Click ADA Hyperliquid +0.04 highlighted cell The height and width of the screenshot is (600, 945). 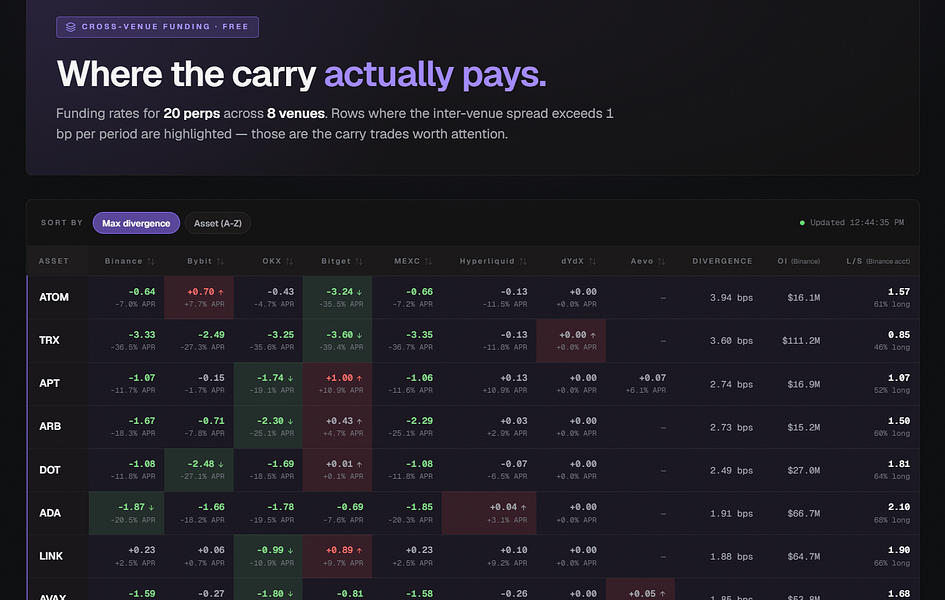pos(489,513)
